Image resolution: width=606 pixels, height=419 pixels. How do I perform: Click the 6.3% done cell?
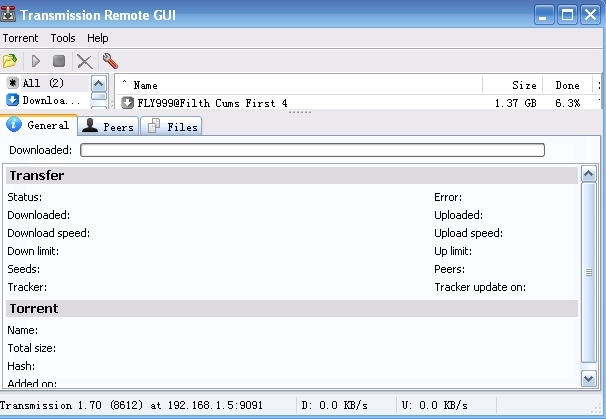(567, 103)
